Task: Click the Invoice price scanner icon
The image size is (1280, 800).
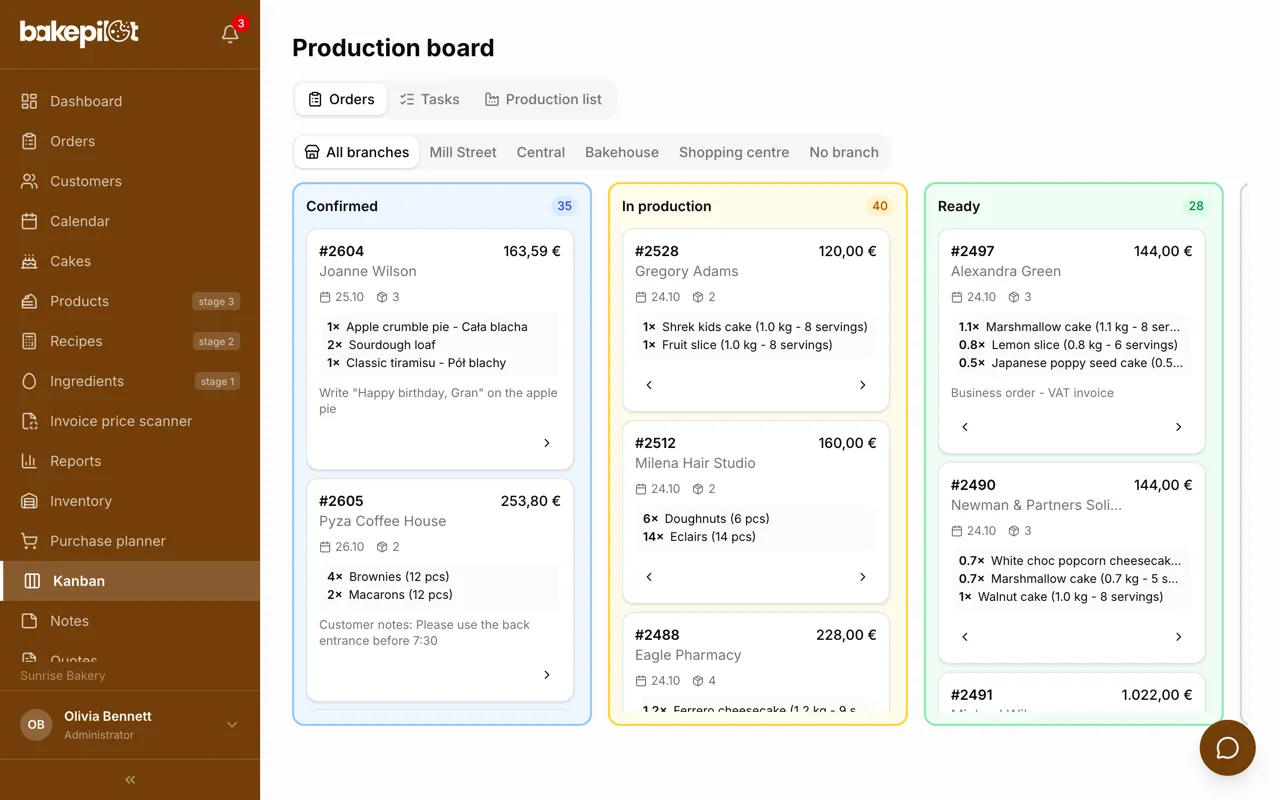Action: 30,421
